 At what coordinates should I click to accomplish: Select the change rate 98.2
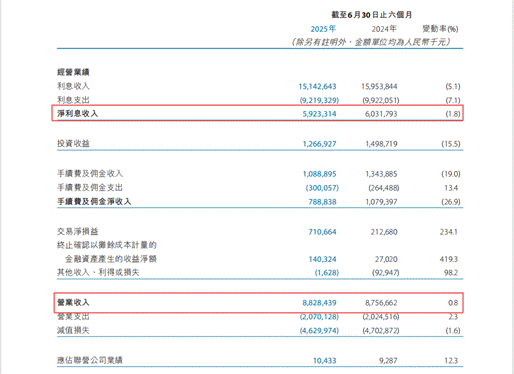tap(451, 273)
